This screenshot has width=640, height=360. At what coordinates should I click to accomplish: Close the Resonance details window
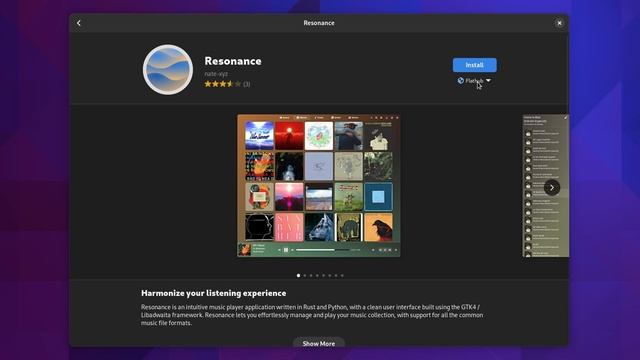pos(559,23)
